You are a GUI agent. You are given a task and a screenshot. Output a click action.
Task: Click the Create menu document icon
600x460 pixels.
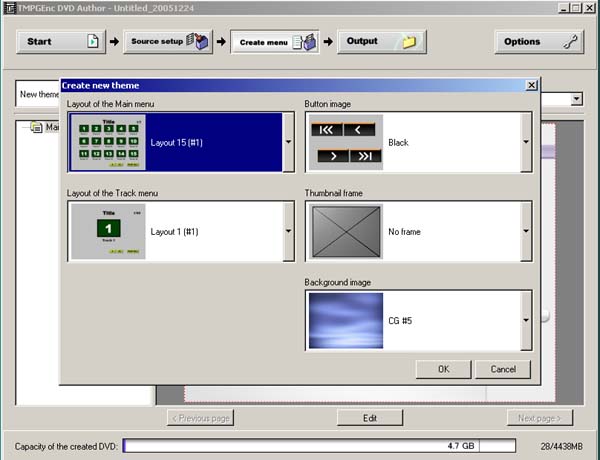pos(305,42)
